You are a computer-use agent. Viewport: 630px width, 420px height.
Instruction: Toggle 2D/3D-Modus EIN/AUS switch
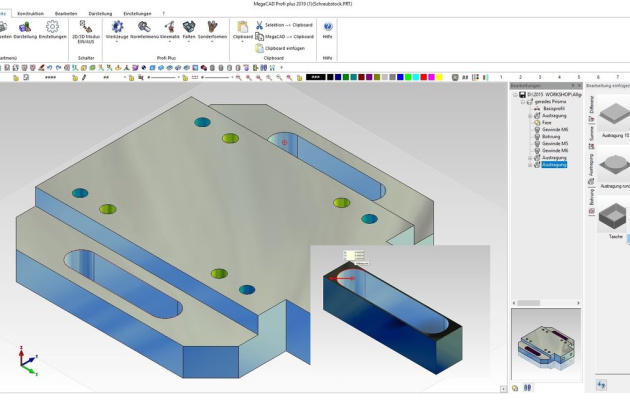tap(86, 29)
